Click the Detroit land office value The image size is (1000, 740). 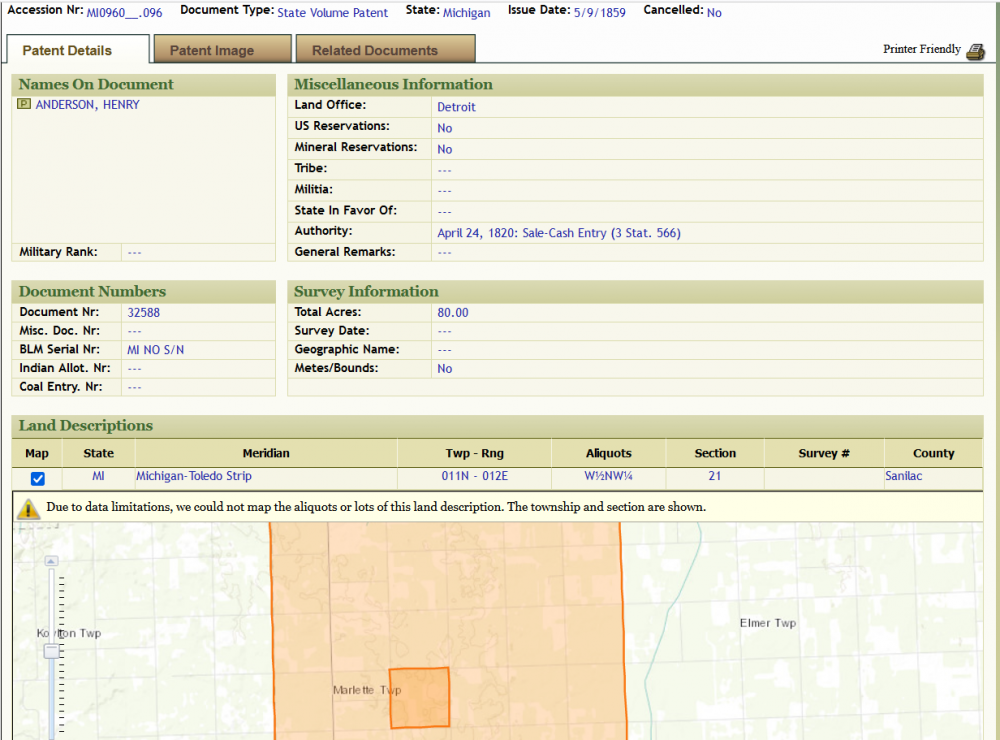click(456, 107)
